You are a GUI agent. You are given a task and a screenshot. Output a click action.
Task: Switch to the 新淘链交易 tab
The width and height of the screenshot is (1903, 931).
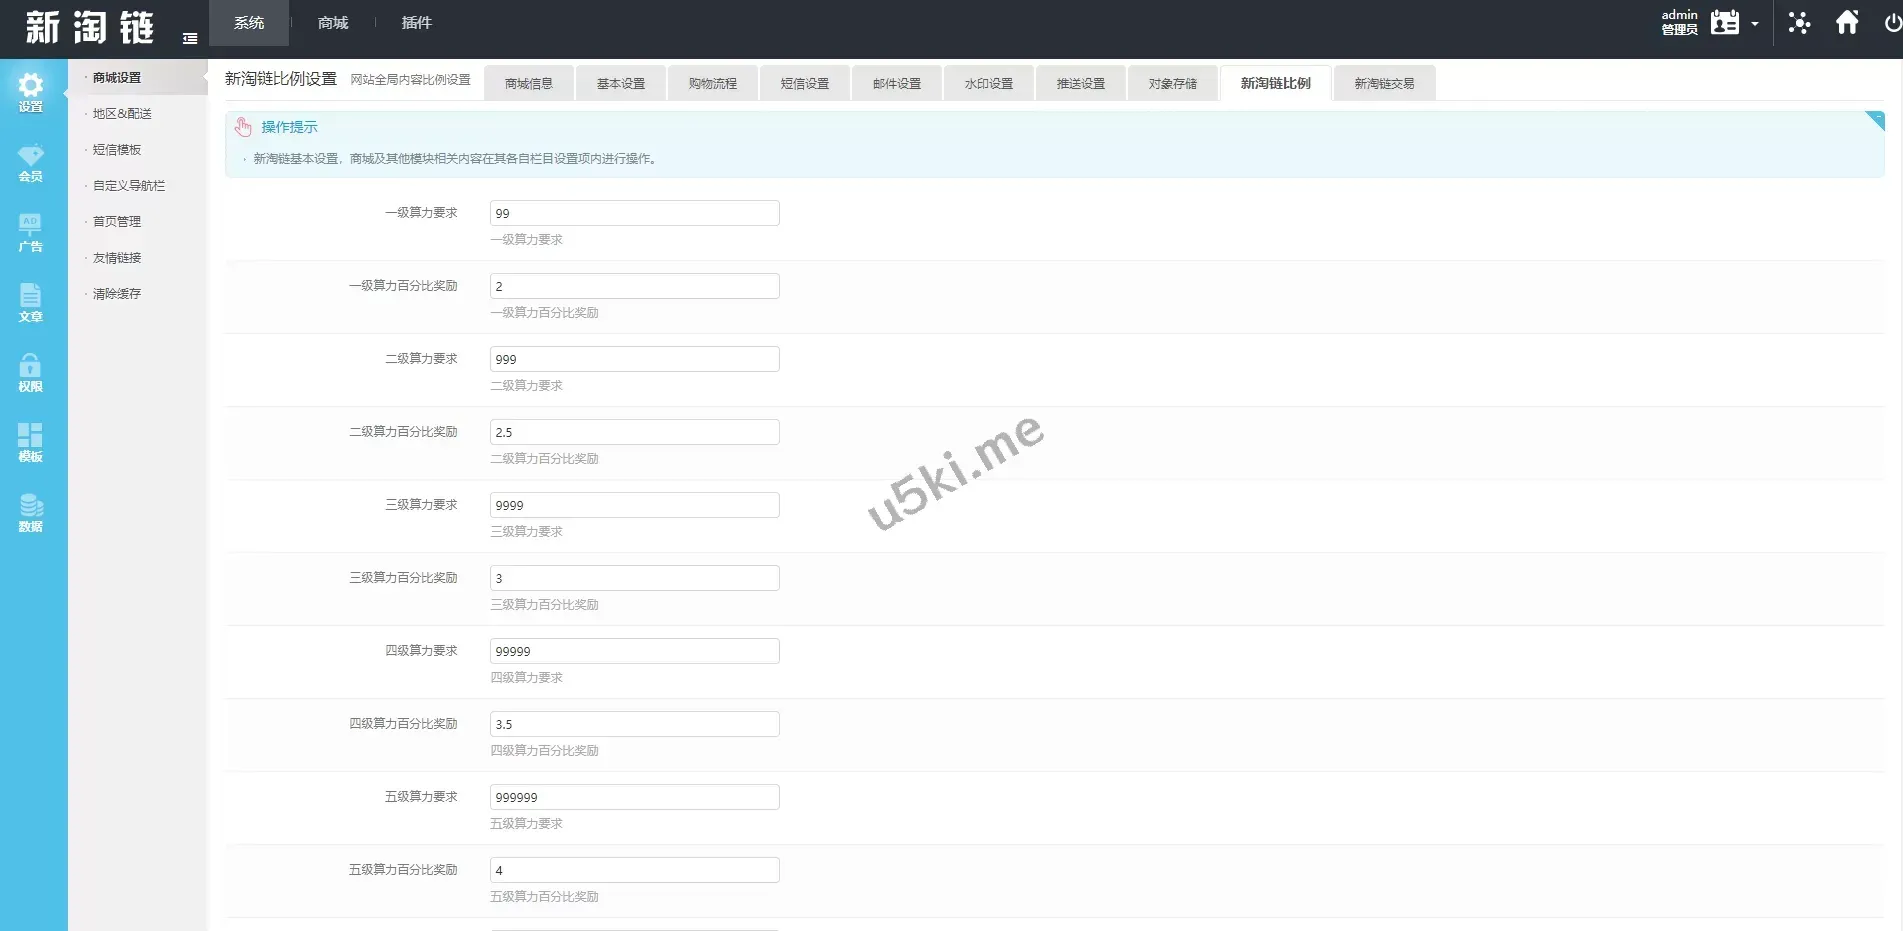[x=1384, y=84]
